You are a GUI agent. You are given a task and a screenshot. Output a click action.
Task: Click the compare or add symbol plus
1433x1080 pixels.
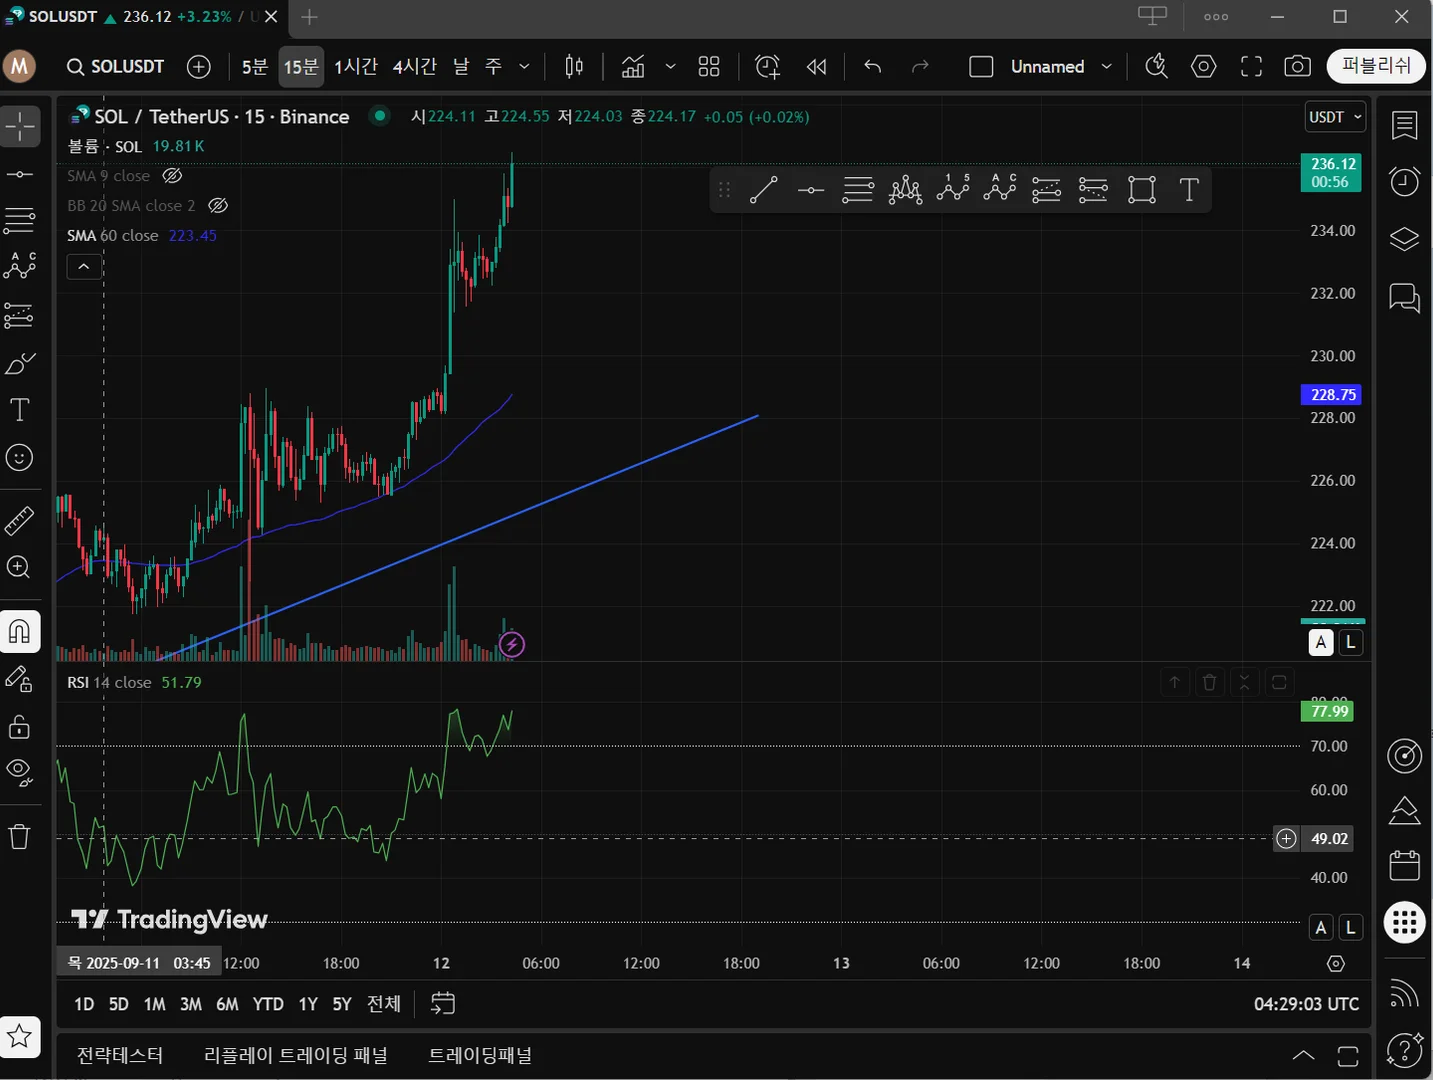pyautogui.click(x=199, y=67)
